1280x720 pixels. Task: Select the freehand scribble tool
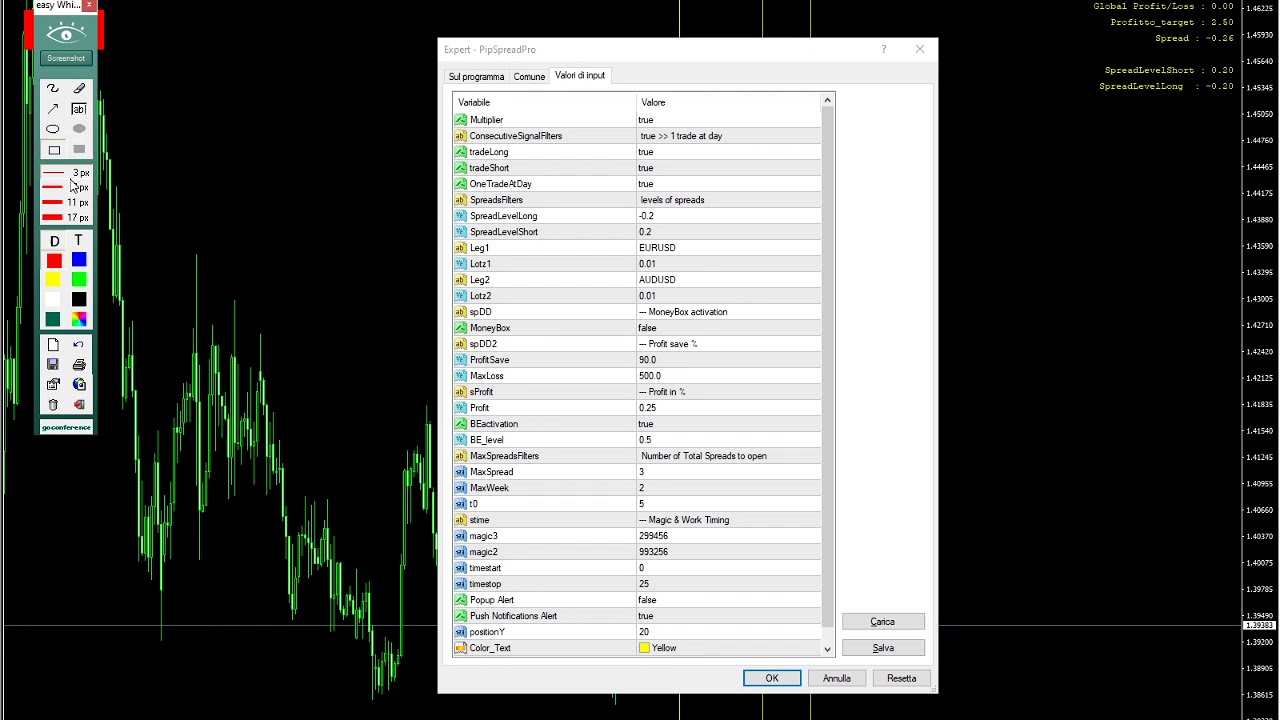[x=53, y=89]
